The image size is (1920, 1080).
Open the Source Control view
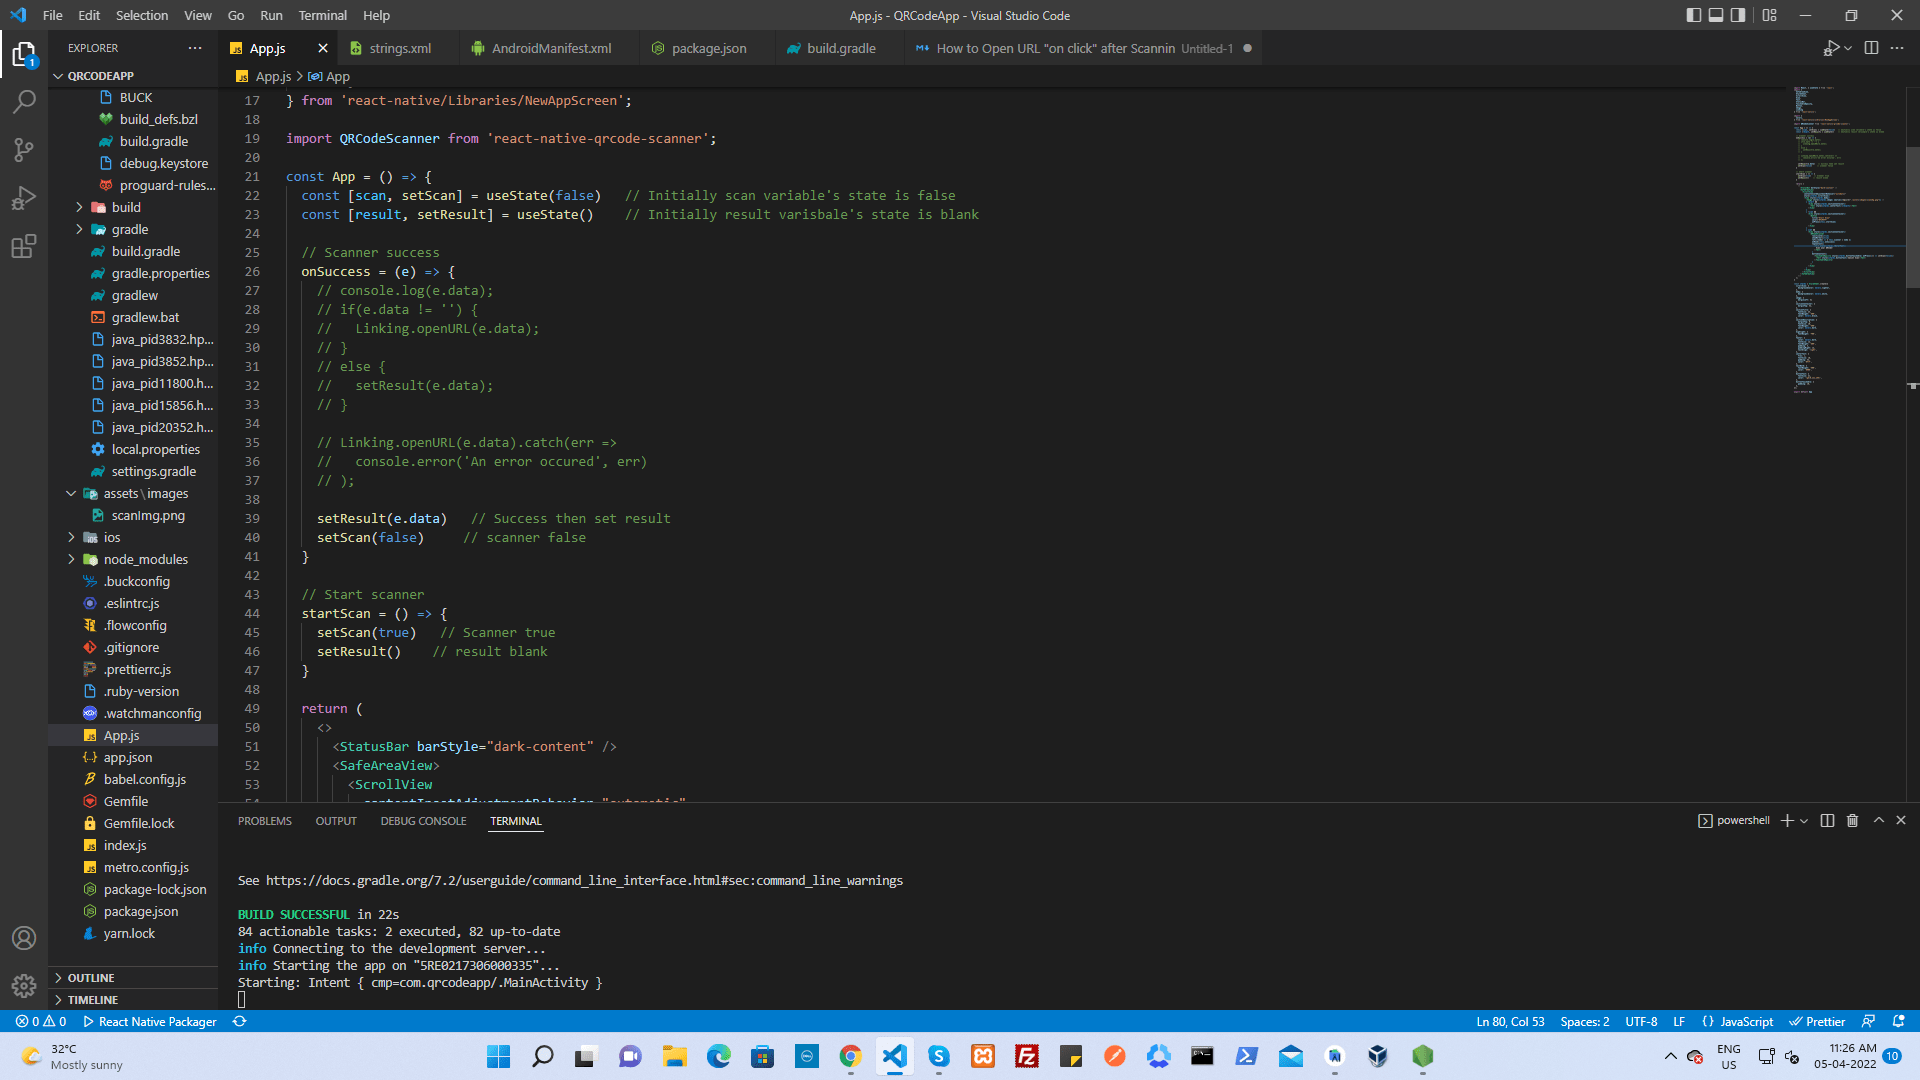pos(24,150)
